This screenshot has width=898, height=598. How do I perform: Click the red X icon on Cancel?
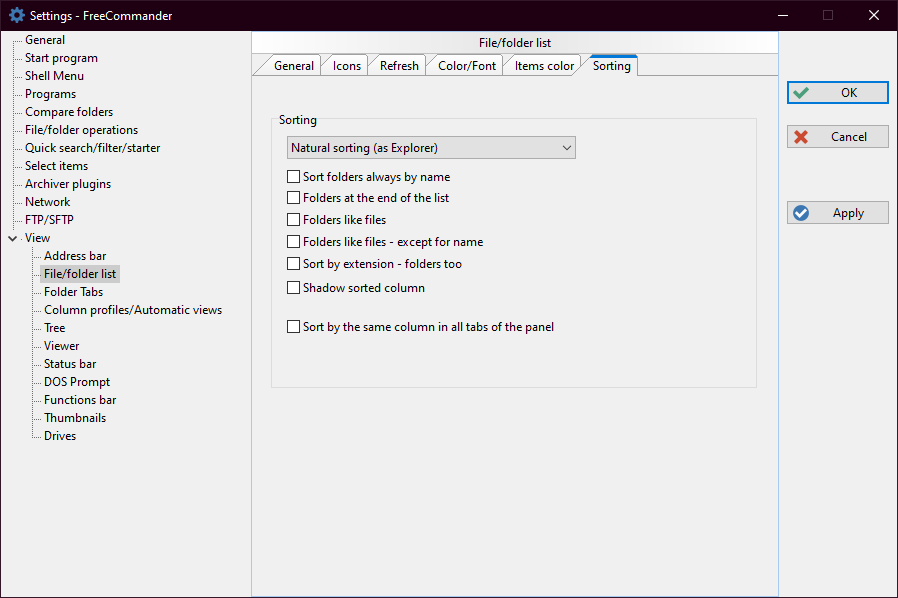click(801, 137)
